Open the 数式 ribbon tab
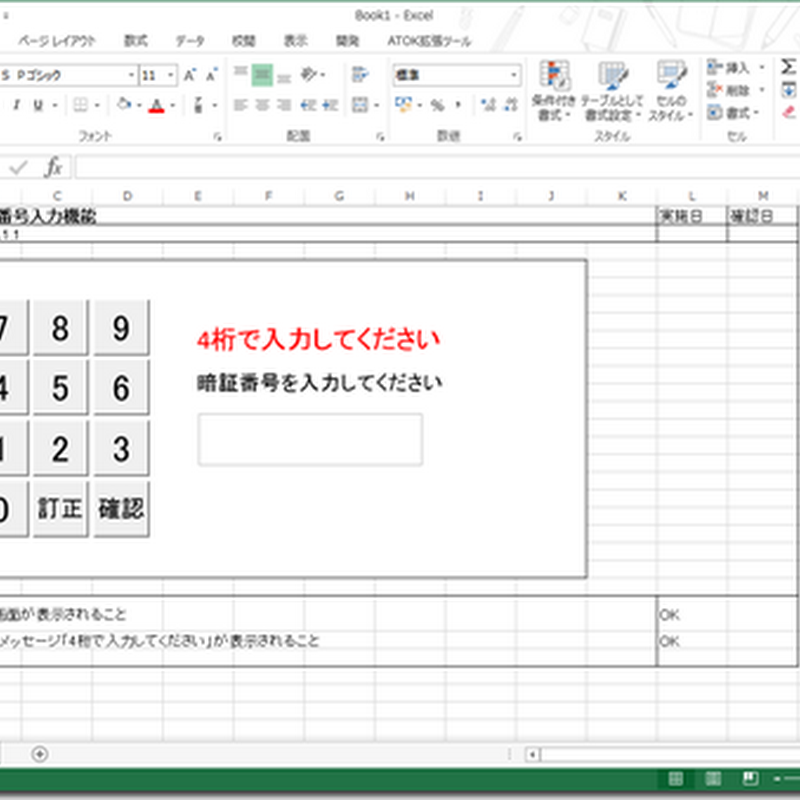The width and height of the screenshot is (800, 800). [136, 41]
